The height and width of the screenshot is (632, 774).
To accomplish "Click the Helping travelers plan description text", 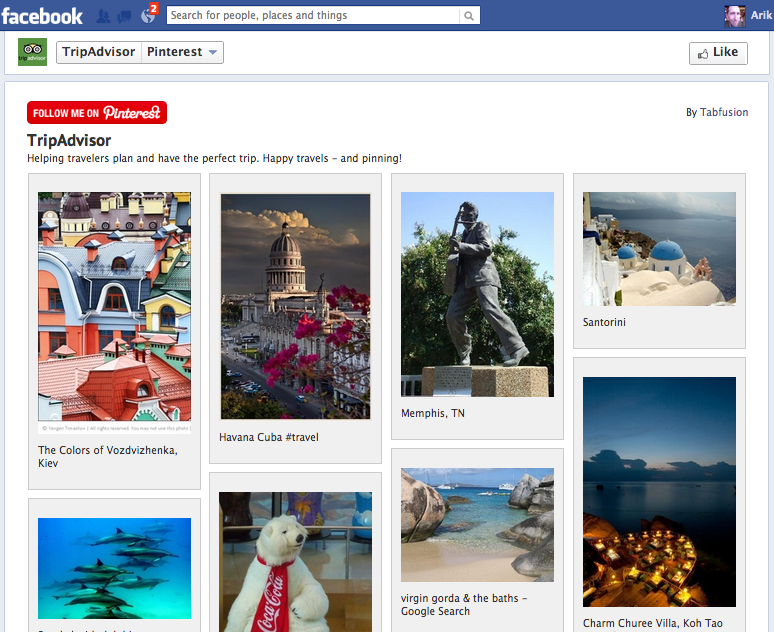I will tap(214, 158).
